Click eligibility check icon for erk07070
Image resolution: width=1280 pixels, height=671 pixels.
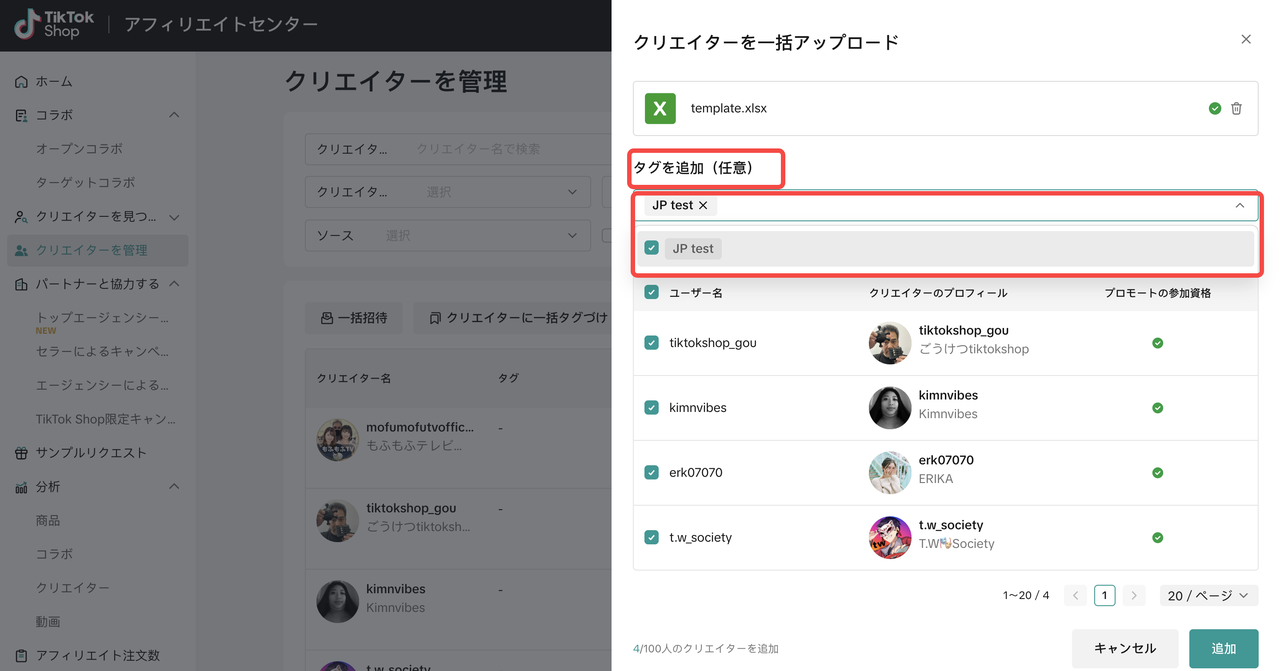click(x=1157, y=472)
